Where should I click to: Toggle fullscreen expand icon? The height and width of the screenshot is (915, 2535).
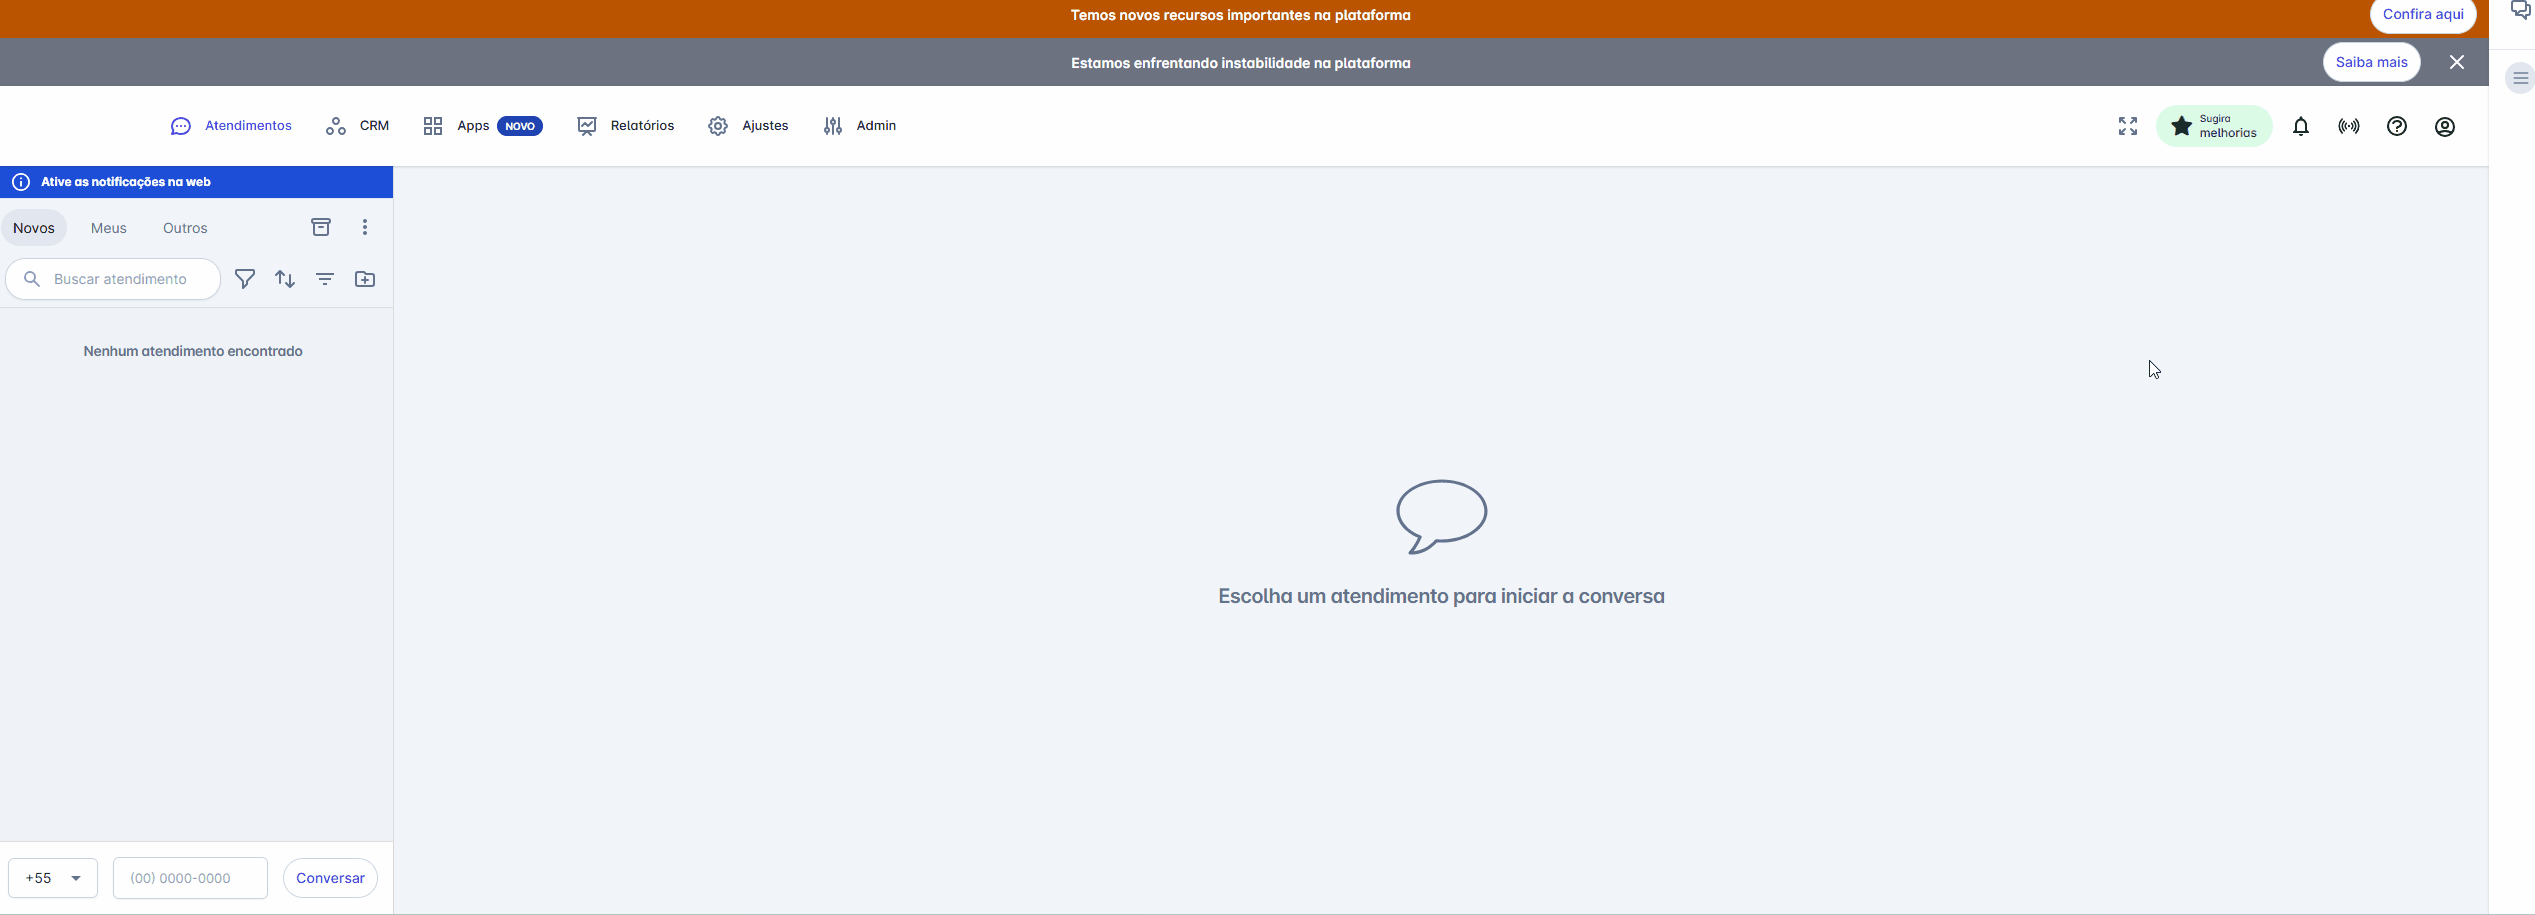coord(2128,126)
